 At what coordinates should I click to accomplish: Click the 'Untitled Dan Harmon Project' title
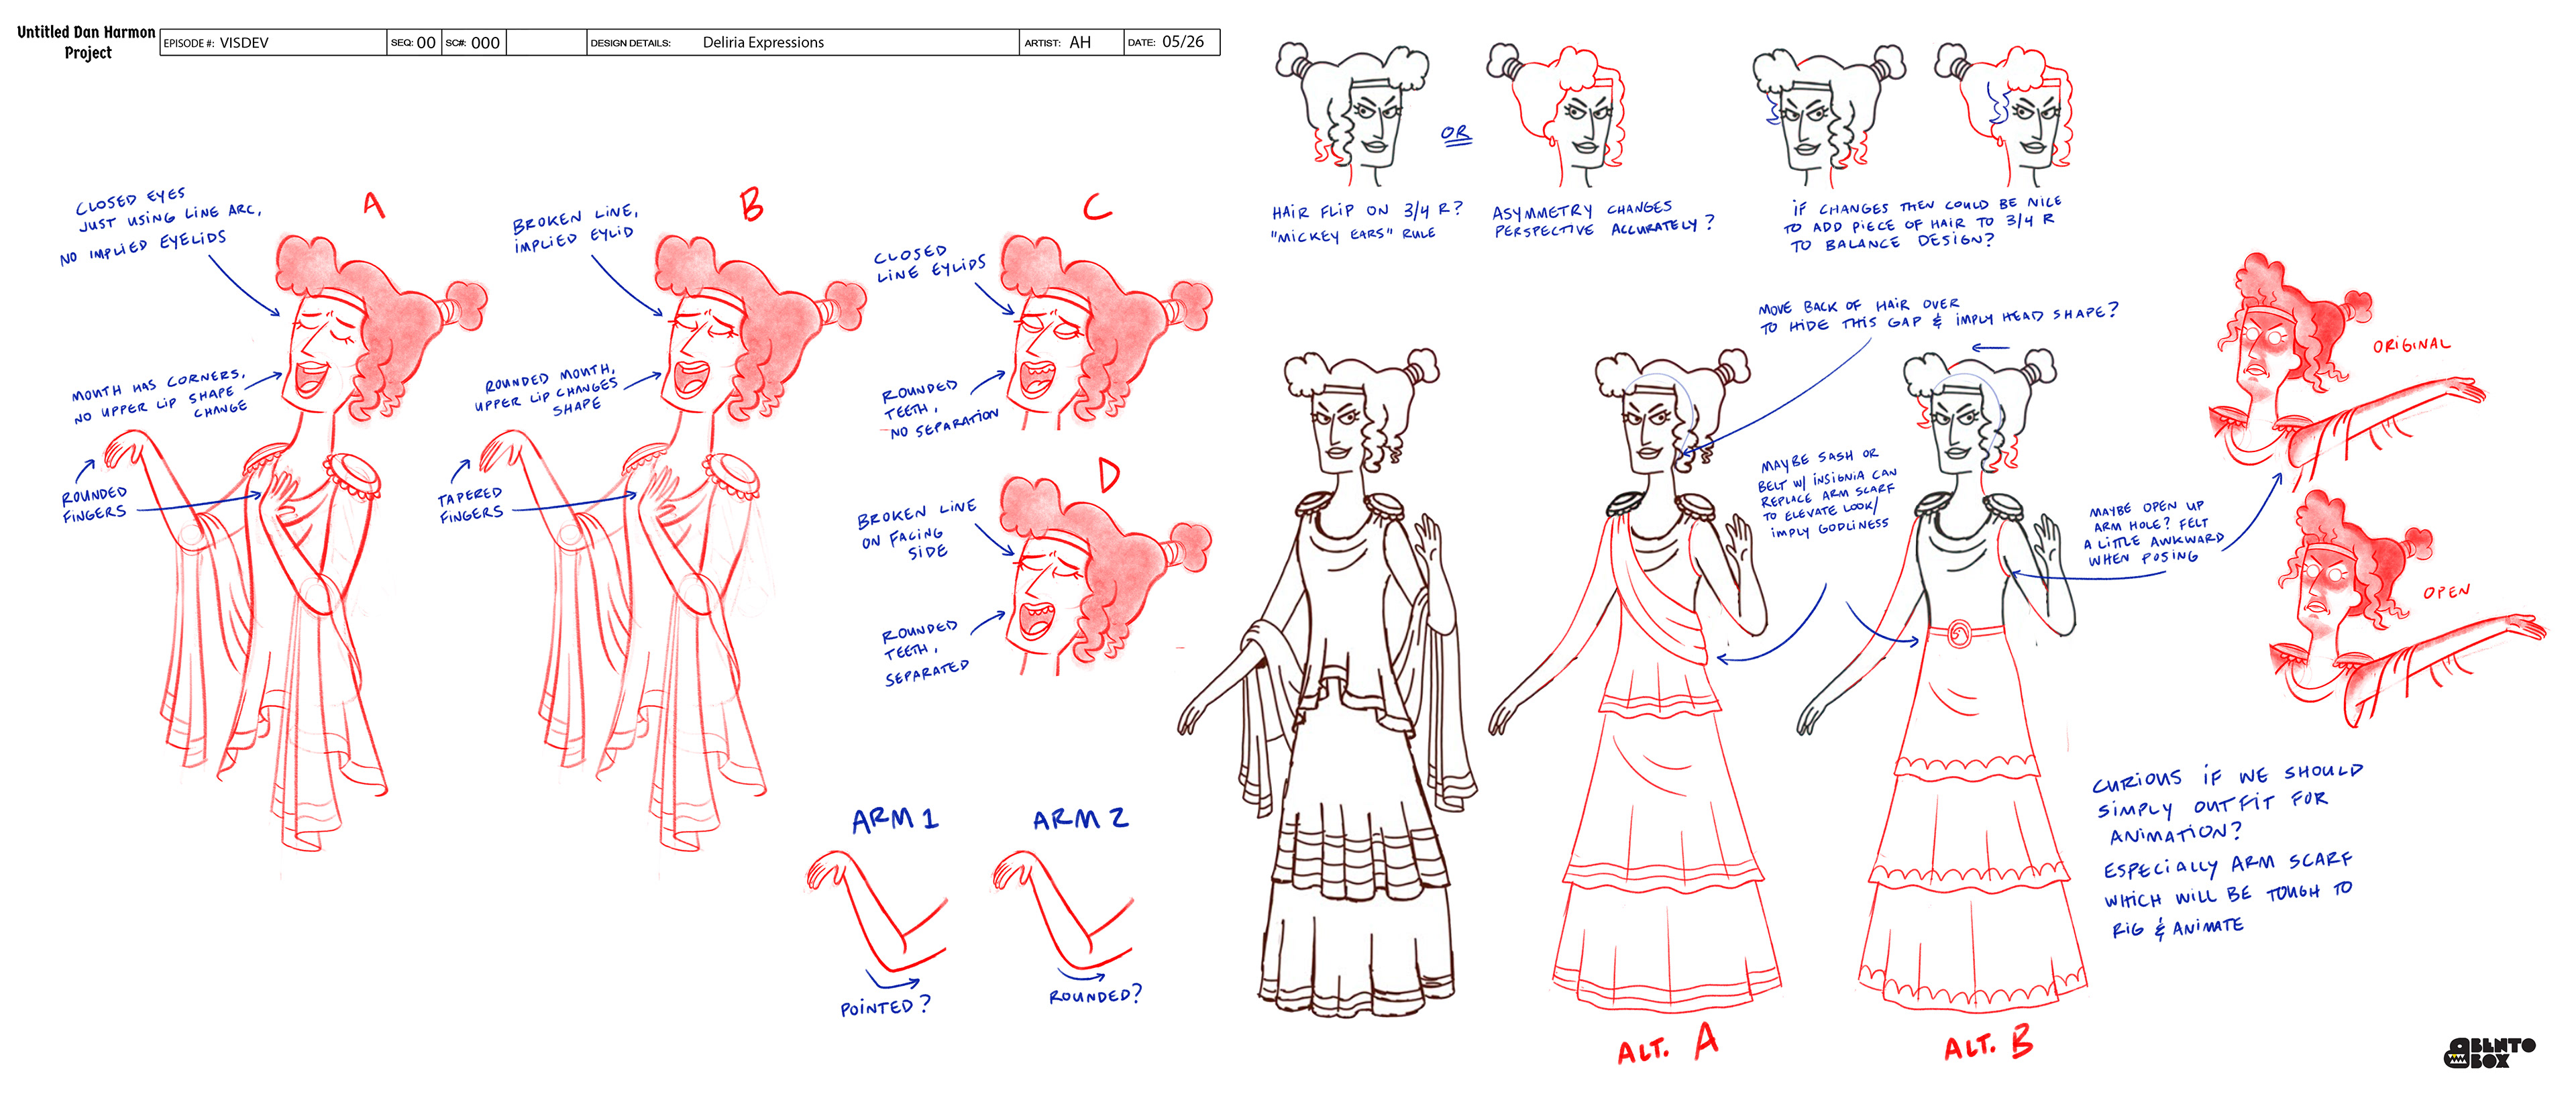86,42
